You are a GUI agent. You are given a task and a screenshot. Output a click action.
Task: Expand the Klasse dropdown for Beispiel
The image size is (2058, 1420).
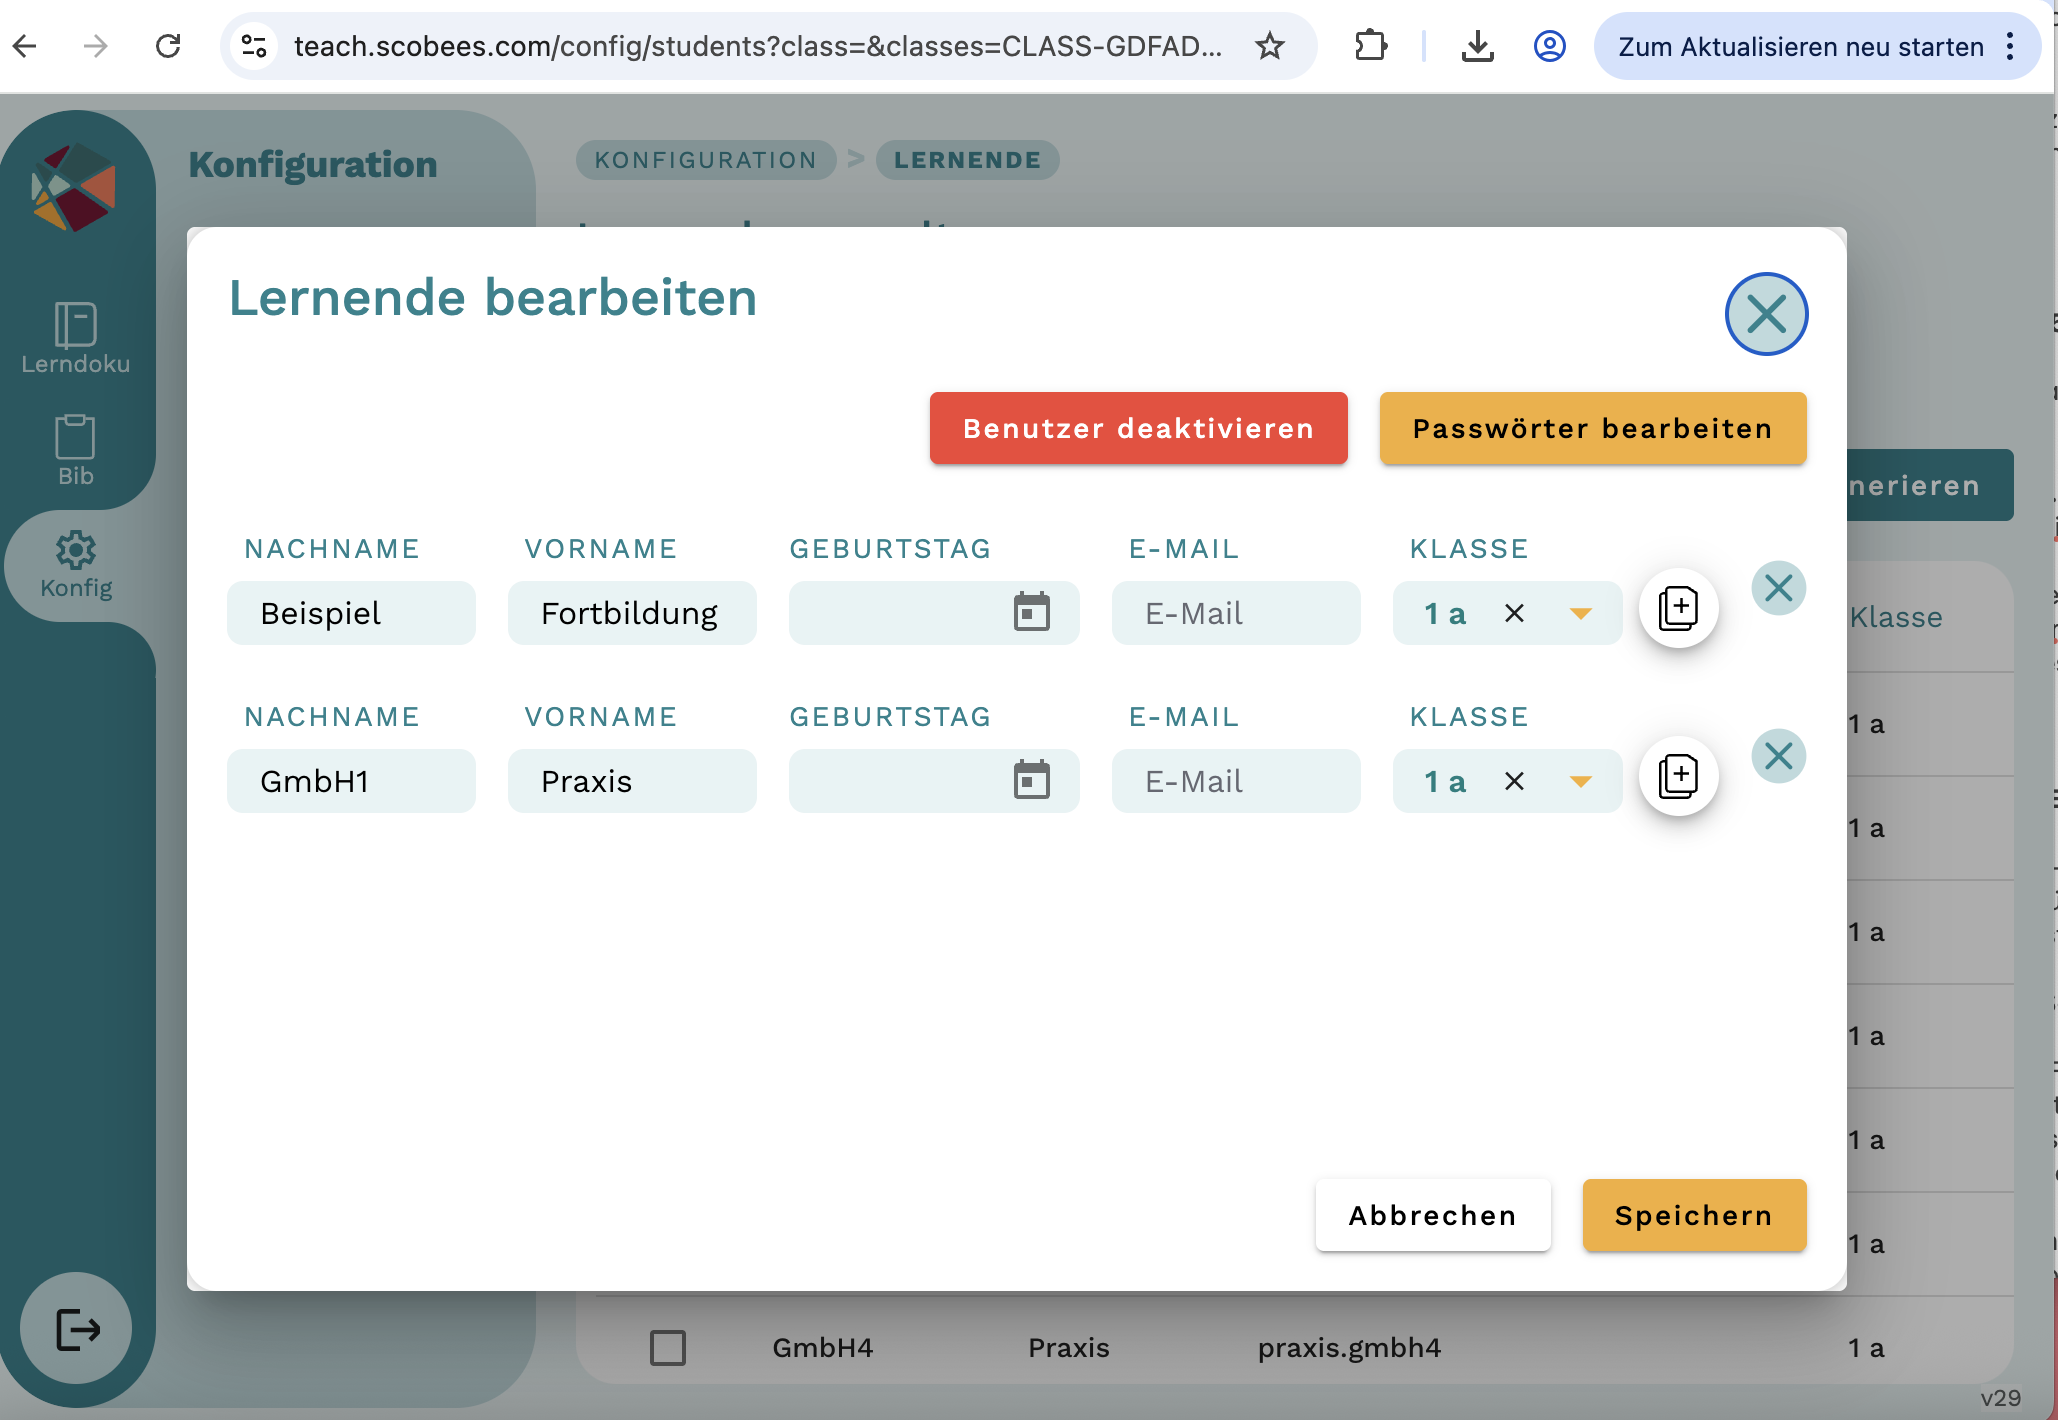pos(1580,613)
